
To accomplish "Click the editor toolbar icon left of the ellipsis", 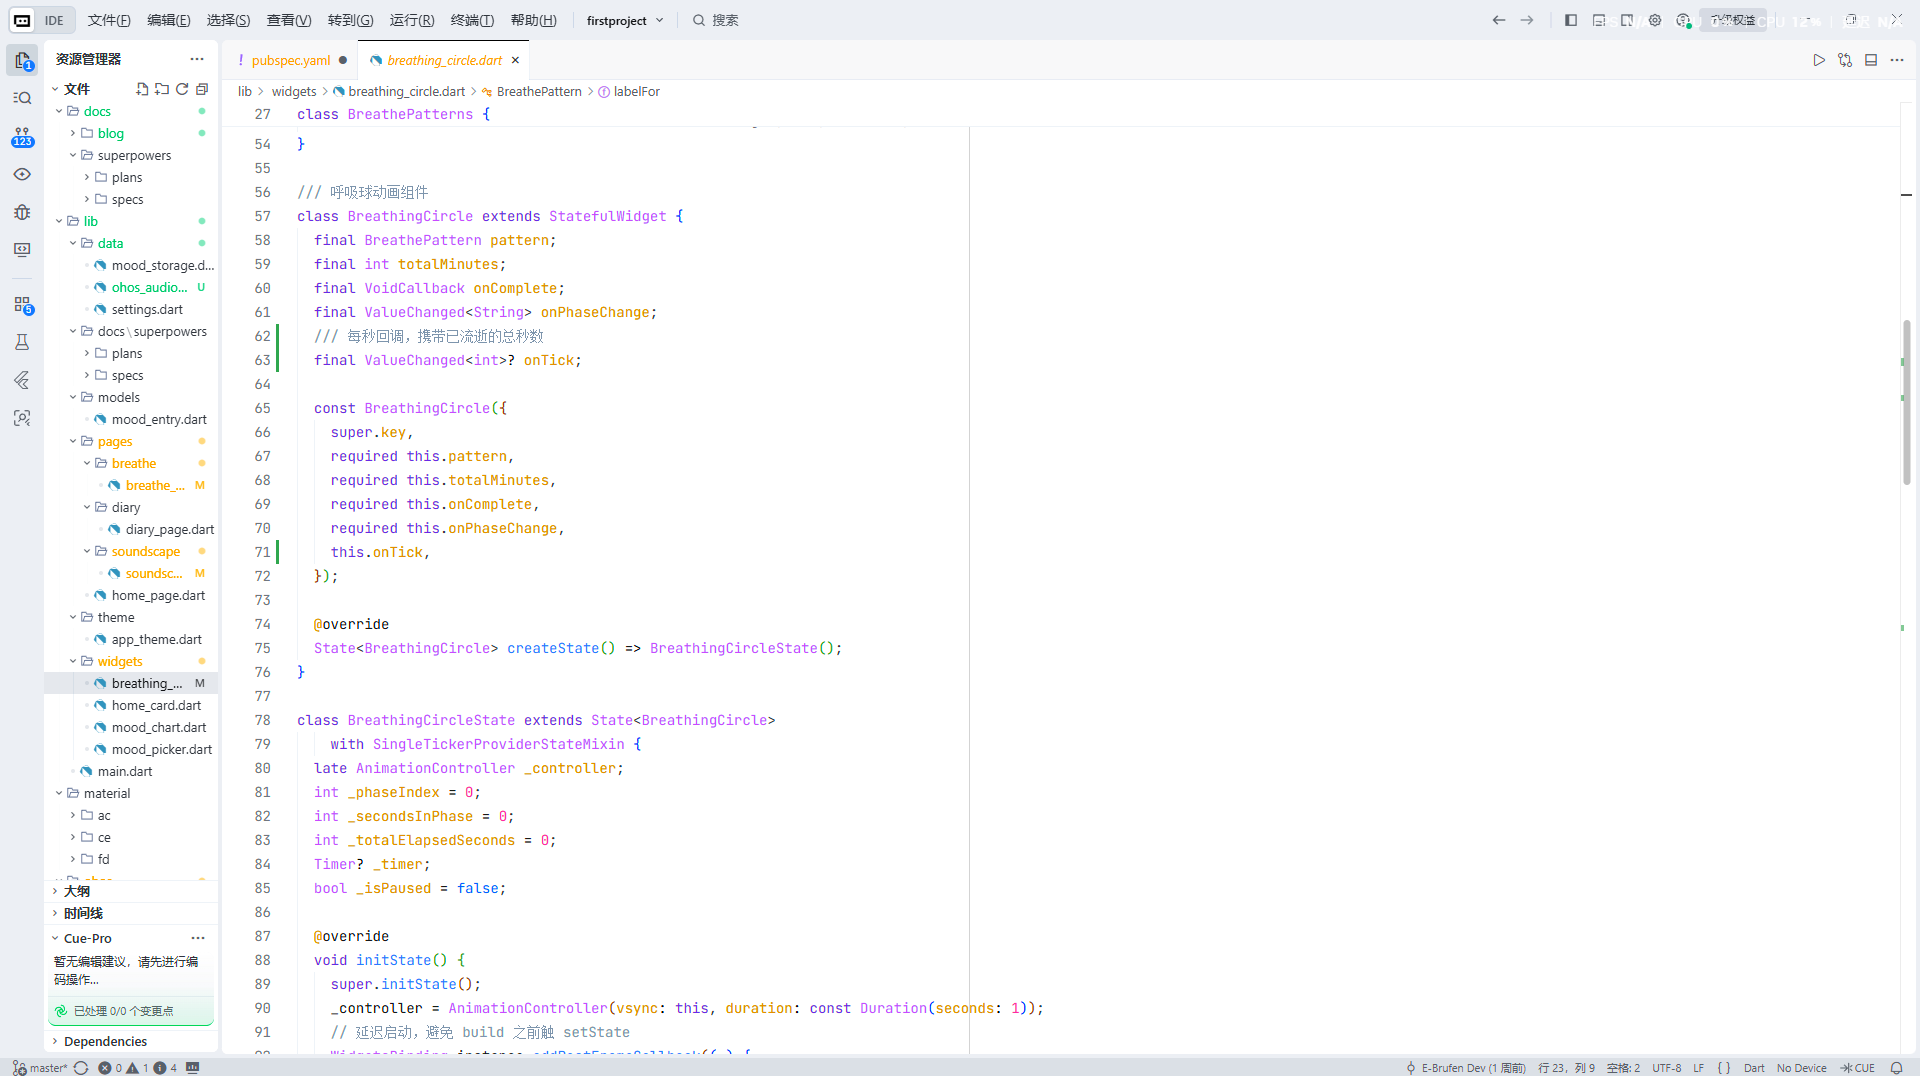I will click(1871, 60).
